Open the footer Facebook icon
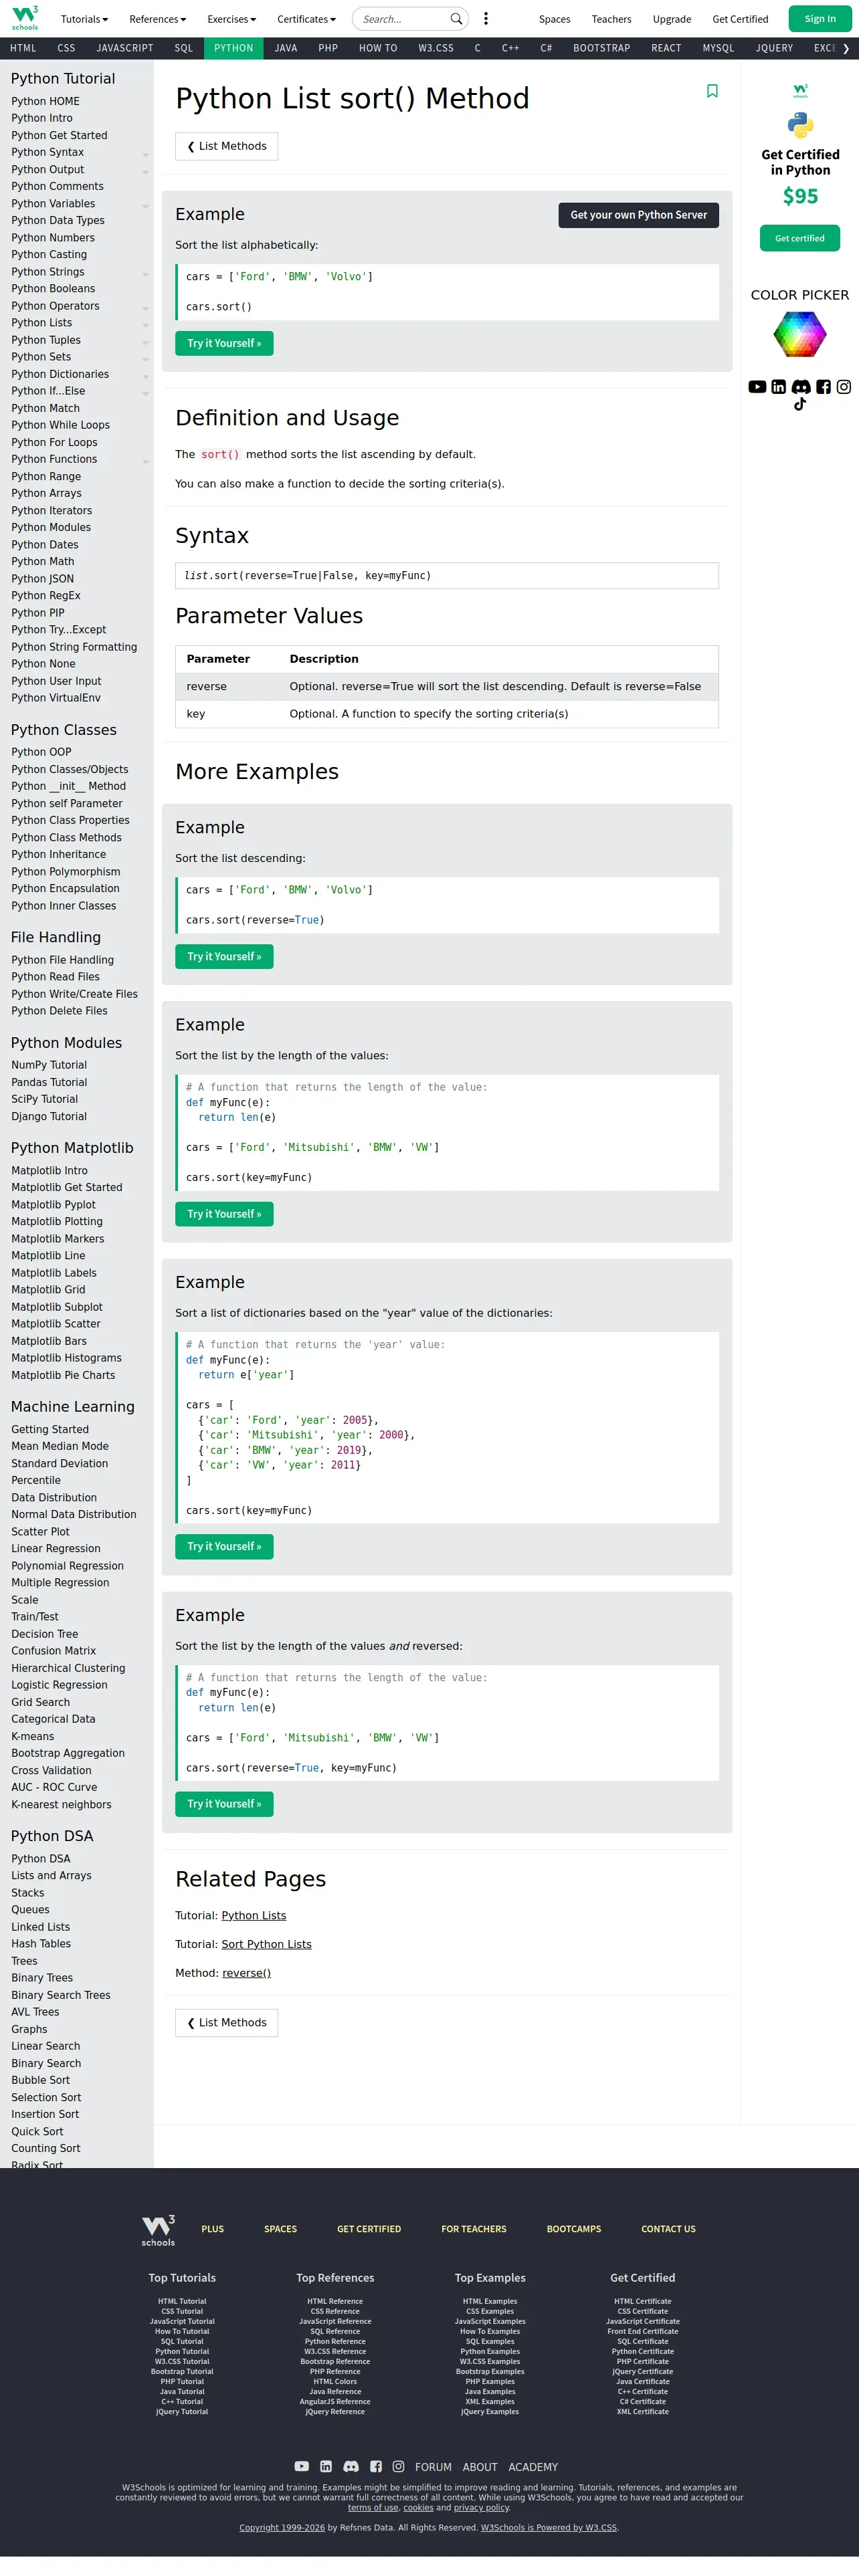Screen dimensions: 859x2576 pos(376,2467)
